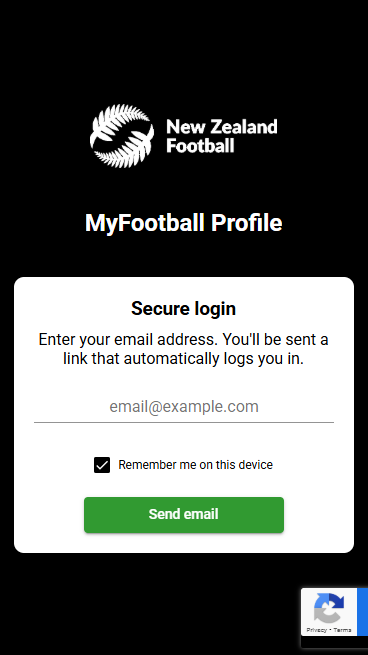Screen dimensions: 368x655
Task: Focus the email@example.com input field
Action: (x=184, y=406)
